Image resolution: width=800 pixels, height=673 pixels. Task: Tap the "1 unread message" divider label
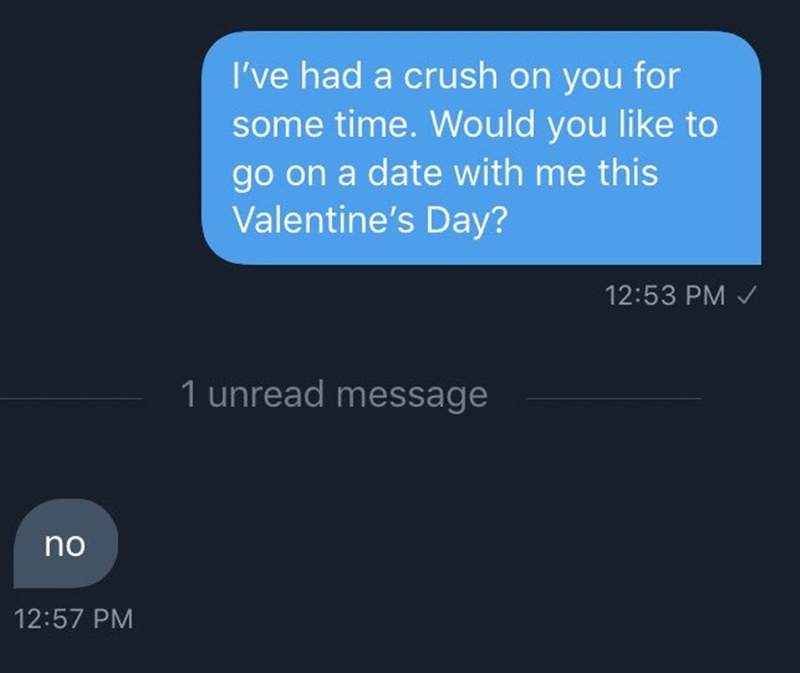334,395
